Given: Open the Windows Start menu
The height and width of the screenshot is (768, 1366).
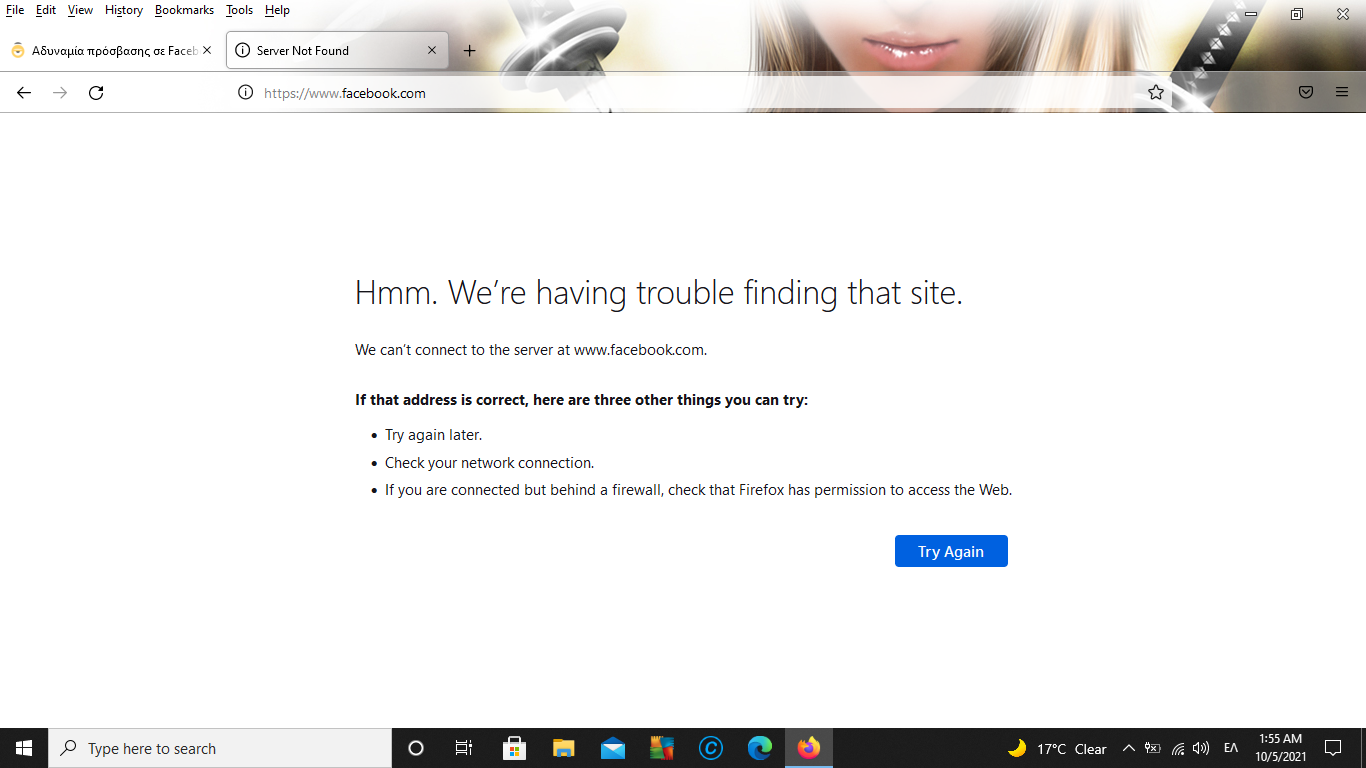Looking at the screenshot, I should click(x=24, y=748).
